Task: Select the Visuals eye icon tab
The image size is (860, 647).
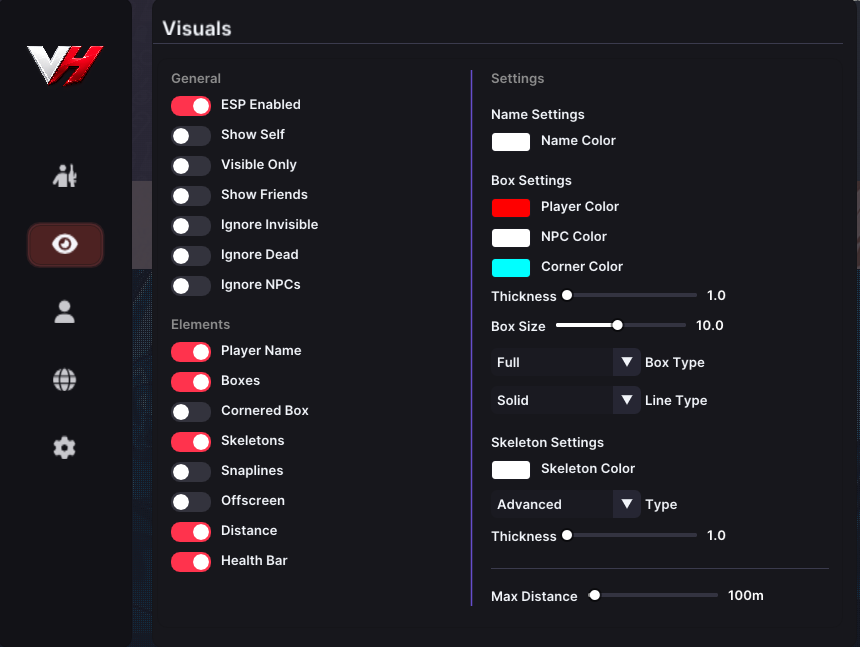Action: [65, 245]
